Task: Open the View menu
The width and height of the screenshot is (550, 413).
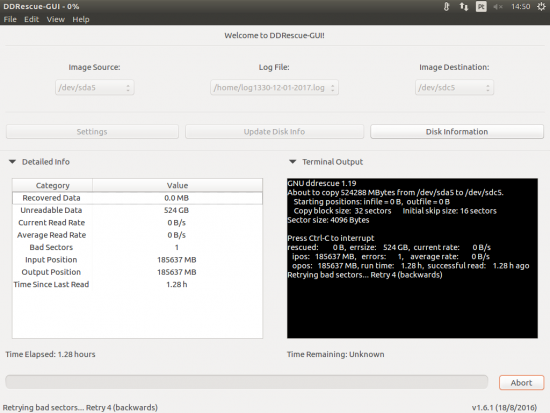Action: 56,19
